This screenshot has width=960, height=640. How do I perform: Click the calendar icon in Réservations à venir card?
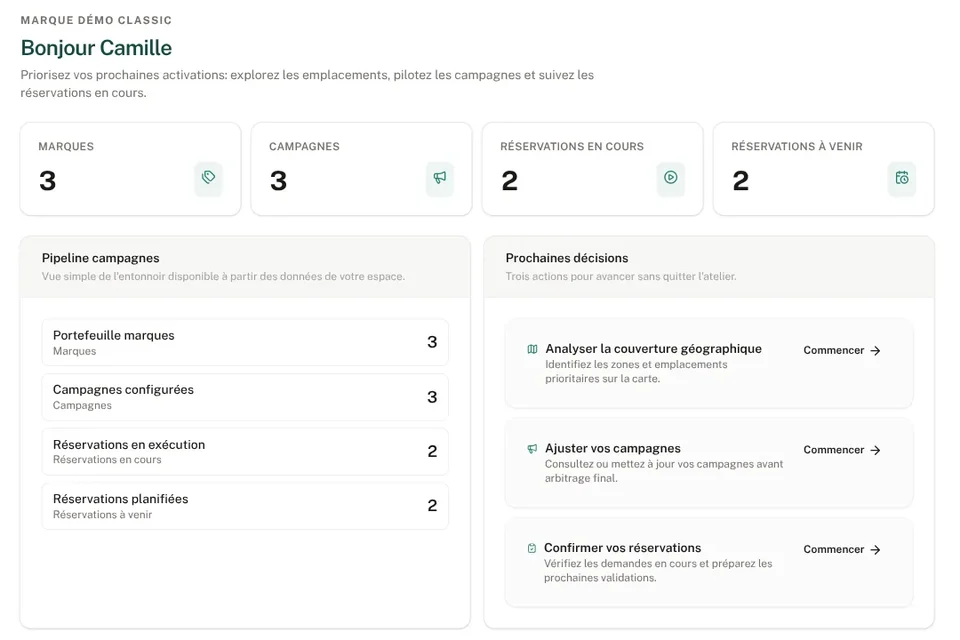(902, 178)
